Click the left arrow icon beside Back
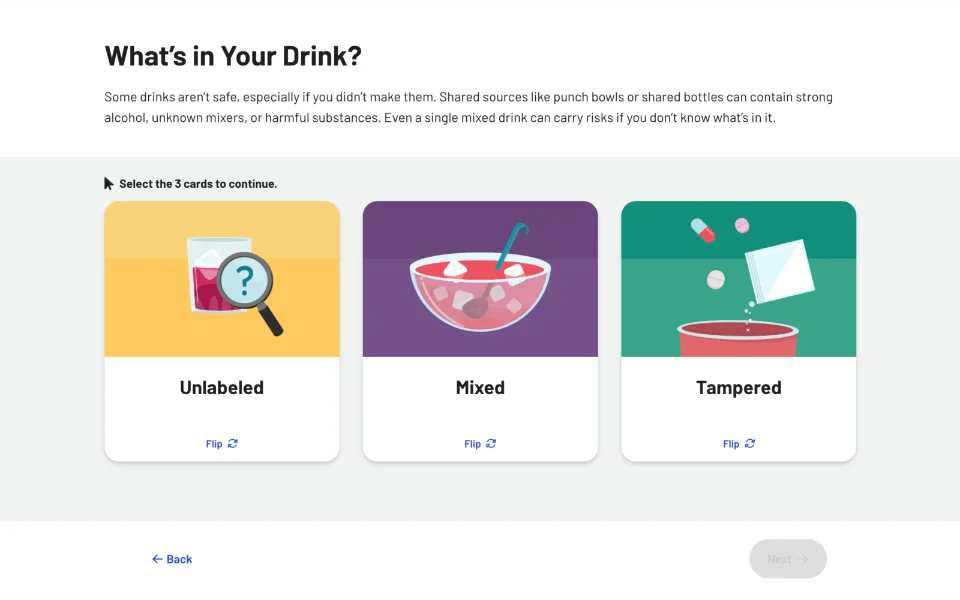The image size is (960, 600). click(x=157, y=559)
